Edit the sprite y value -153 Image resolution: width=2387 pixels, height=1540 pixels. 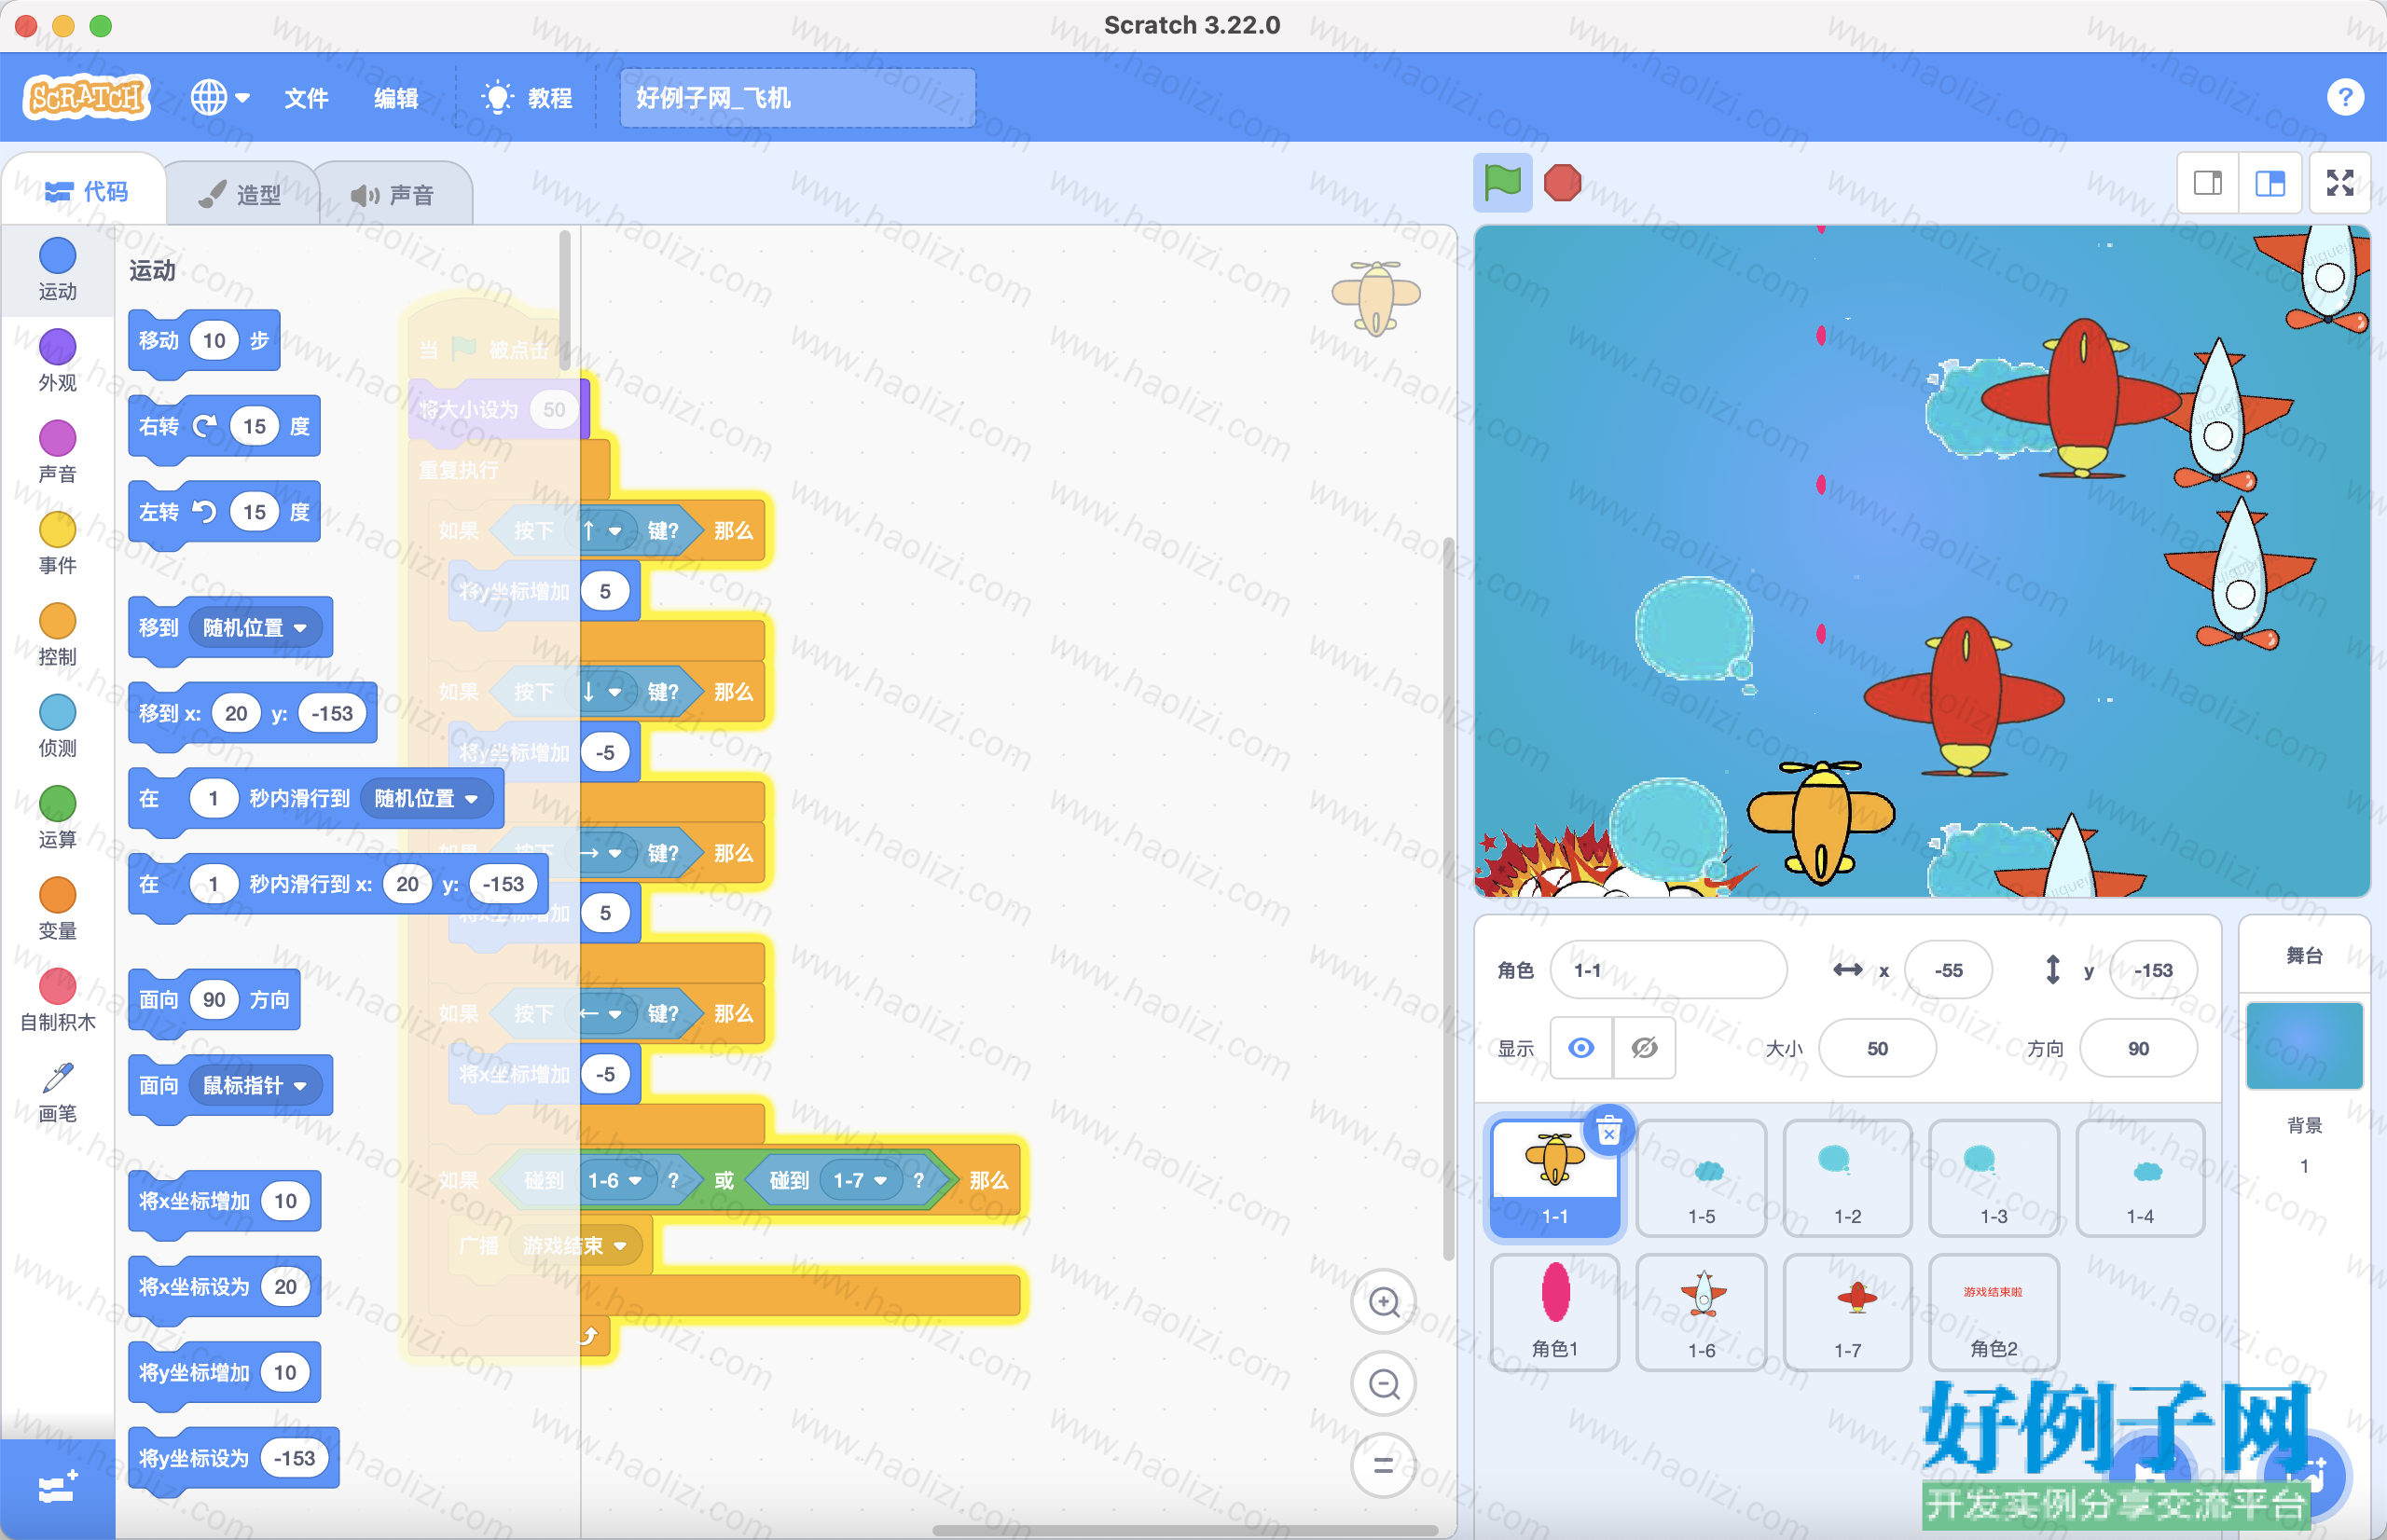[2152, 970]
